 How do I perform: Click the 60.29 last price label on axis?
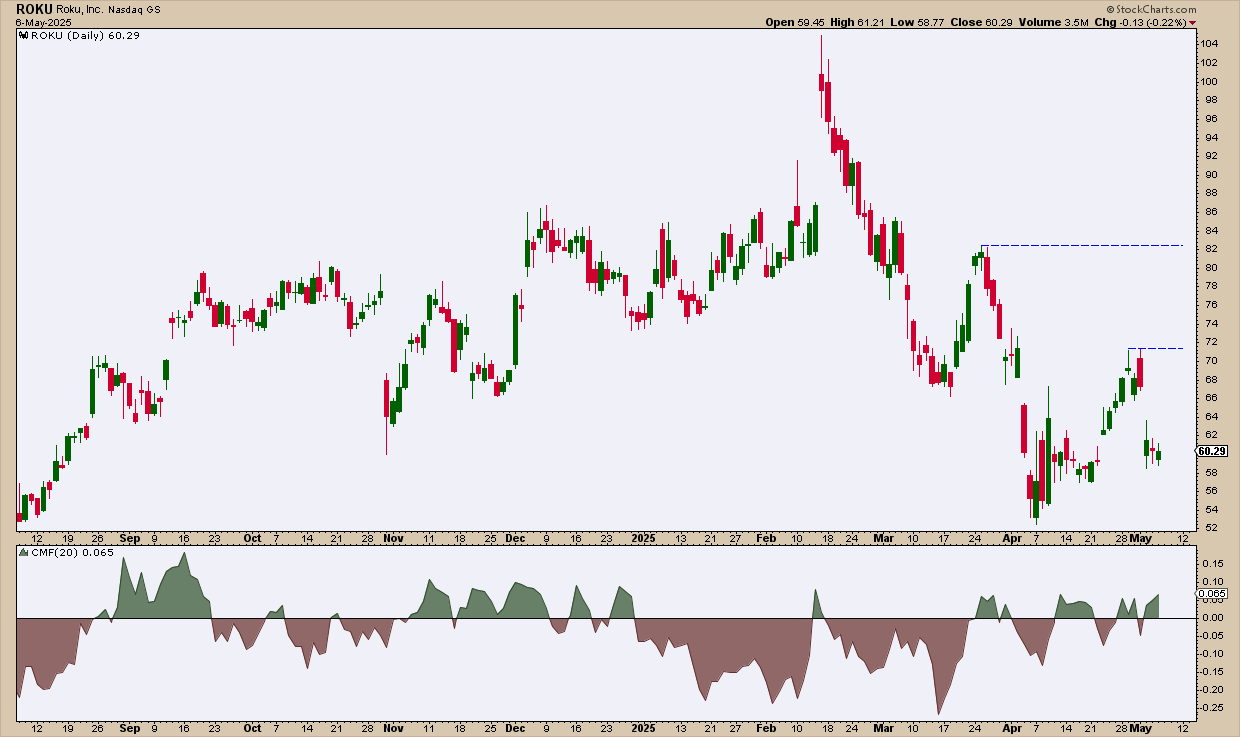click(x=1211, y=452)
